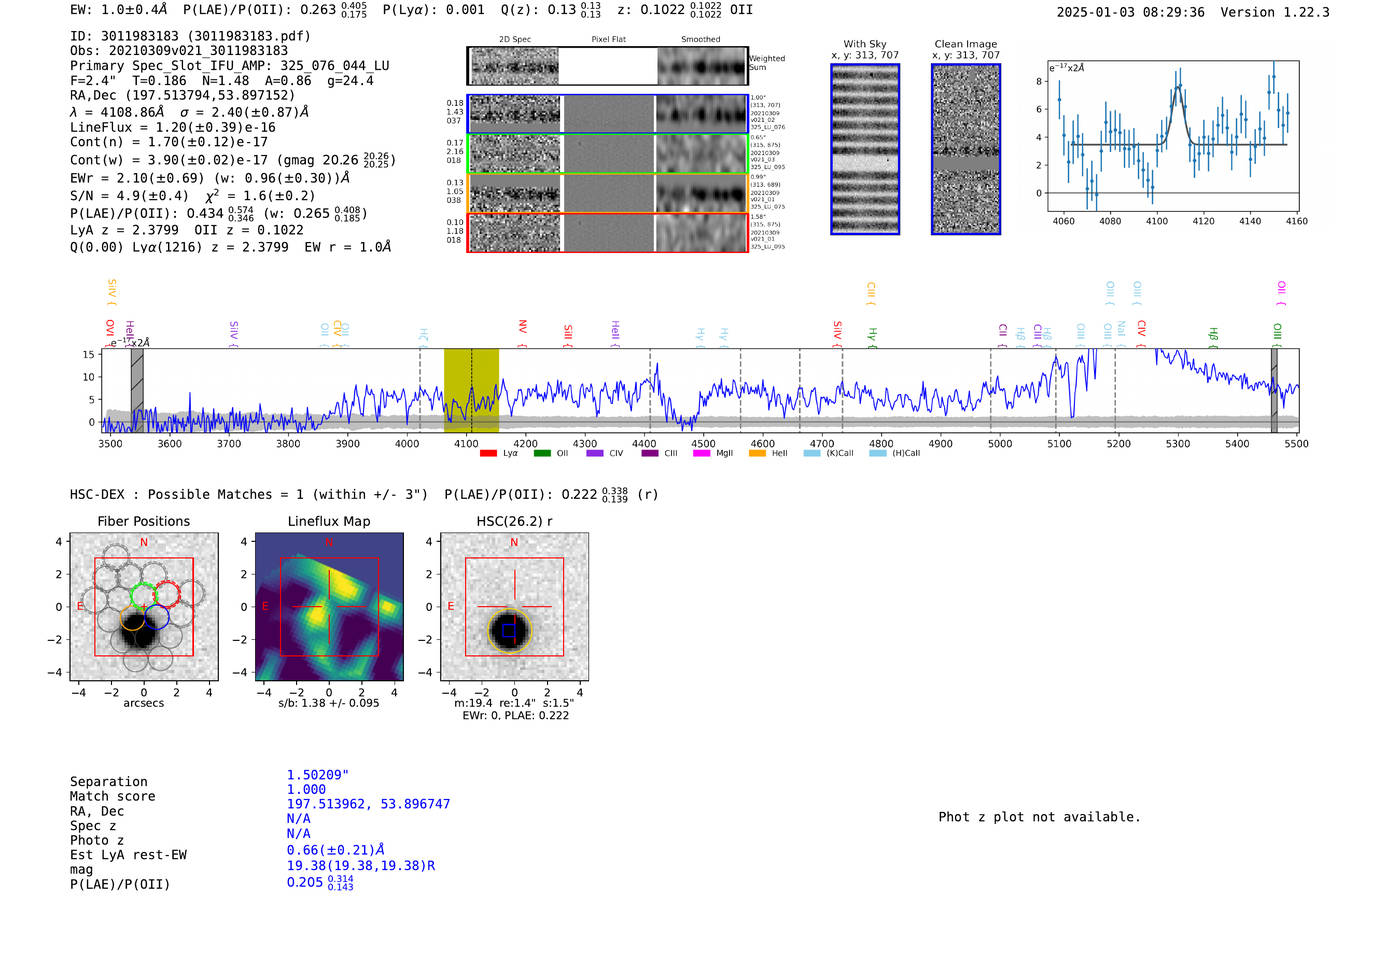This screenshot has height=953, width=1400.
Task: Click the hatched gray band near 5460 Å
Action: pyautogui.click(x=1274, y=390)
